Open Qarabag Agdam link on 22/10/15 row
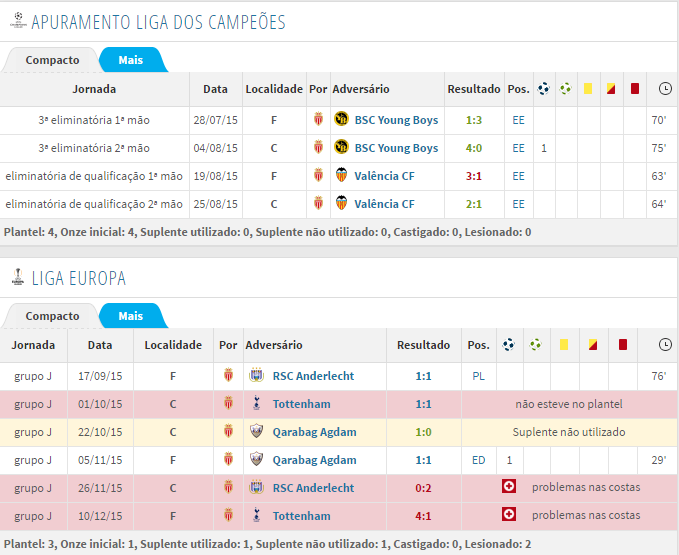The width and height of the screenshot is (679, 555). coord(314,432)
